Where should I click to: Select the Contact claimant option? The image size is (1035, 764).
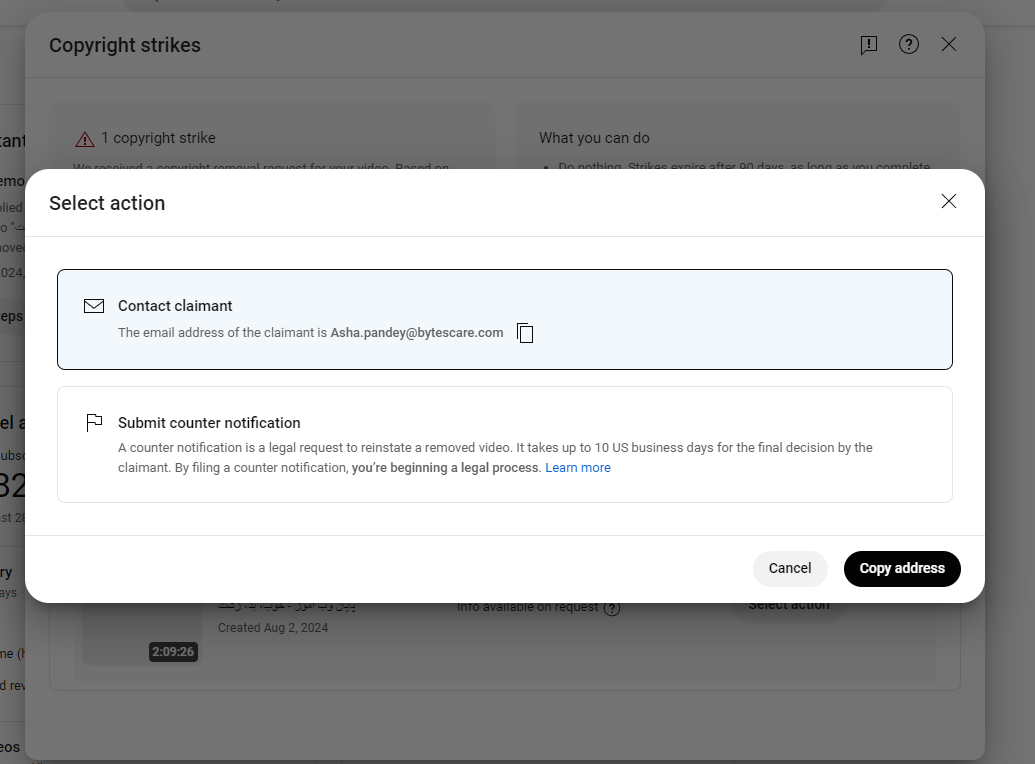coord(505,320)
